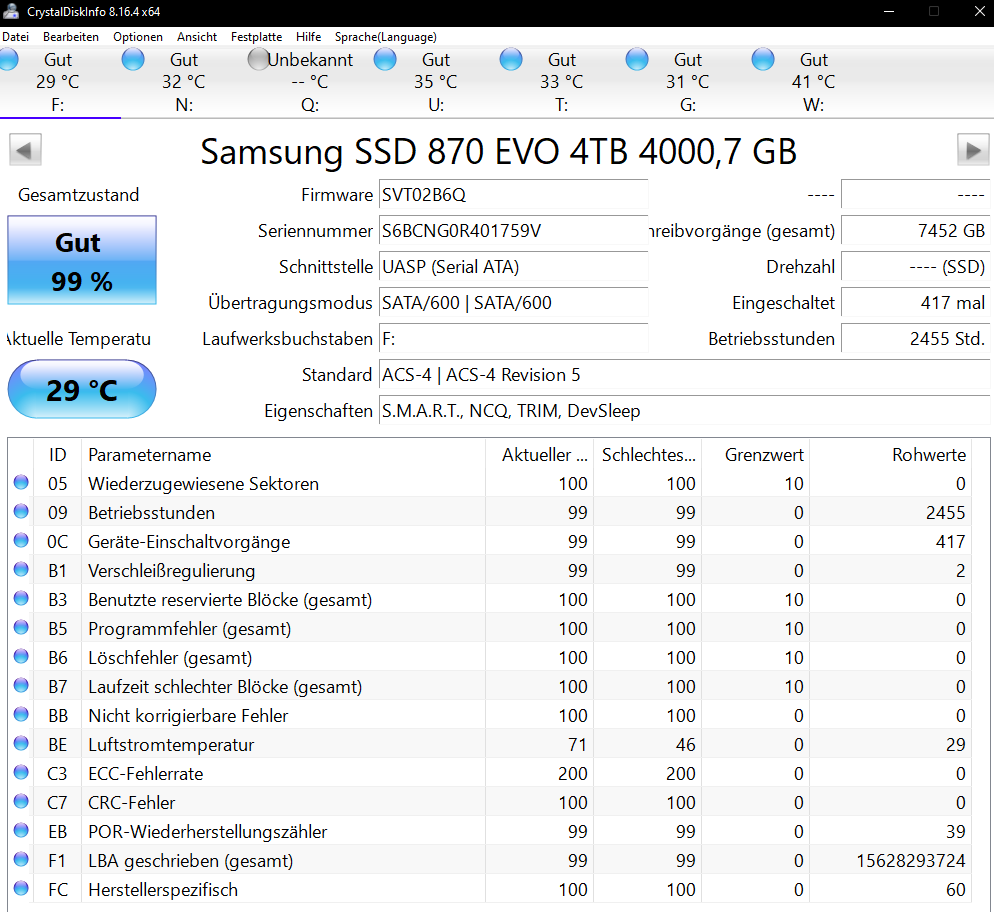Click the Betriebsstunden 2455 Std. field
Image resolution: width=994 pixels, height=912 pixels.
click(x=915, y=338)
